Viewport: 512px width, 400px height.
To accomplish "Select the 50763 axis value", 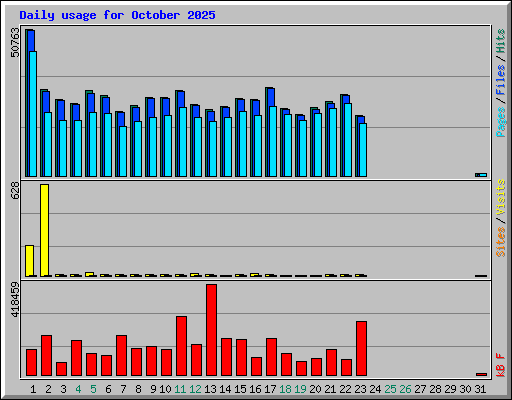I will (15, 42).
